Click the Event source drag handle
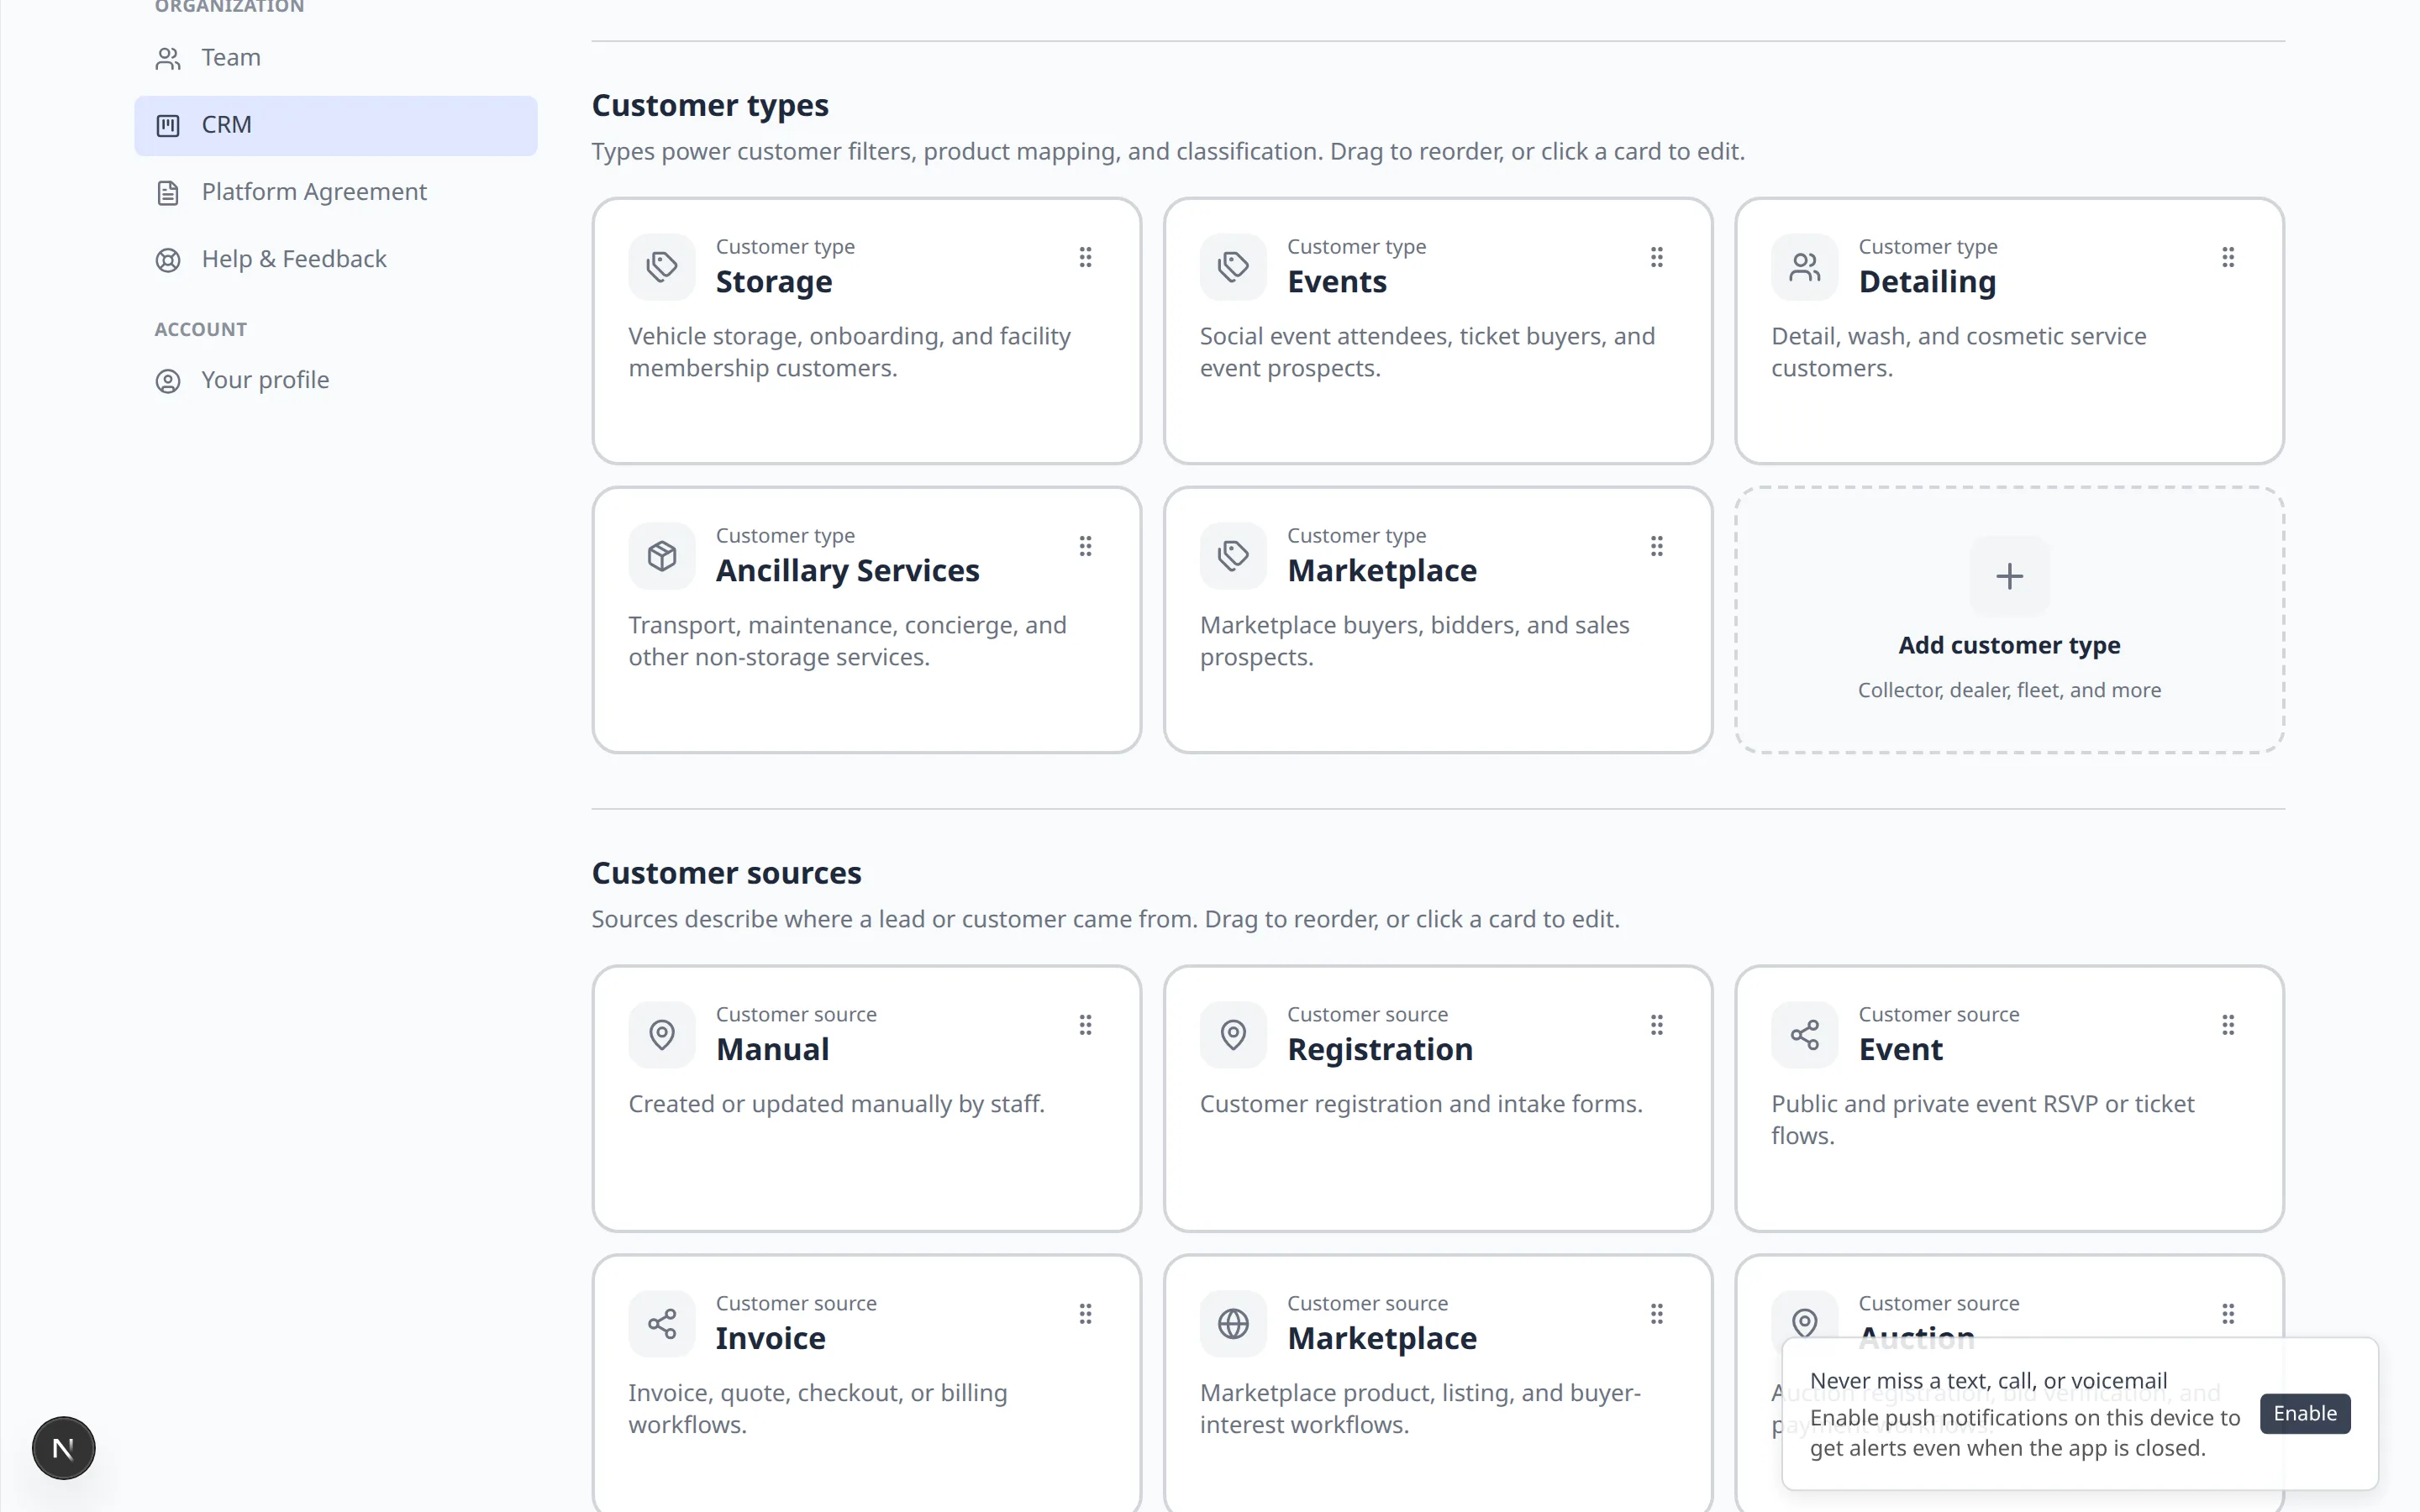Screen dimensions: 2420x1512 2228,1025
